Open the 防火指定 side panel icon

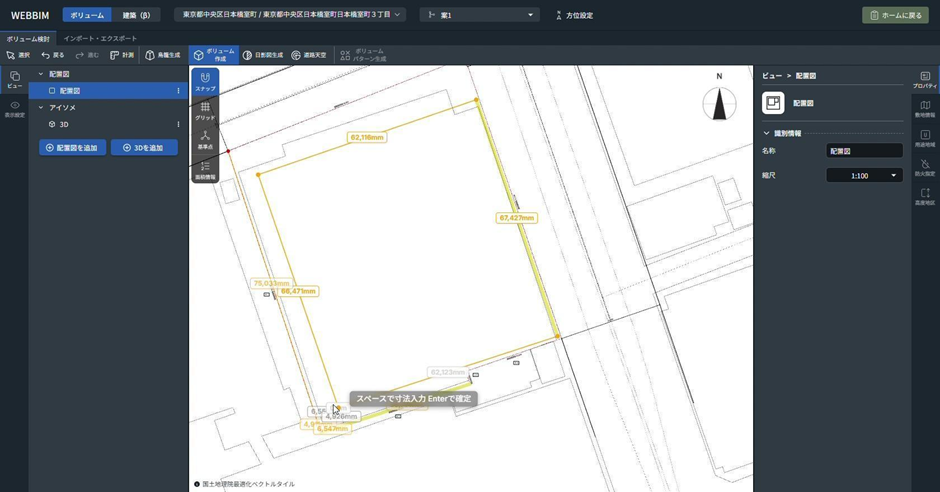(925, 167)
